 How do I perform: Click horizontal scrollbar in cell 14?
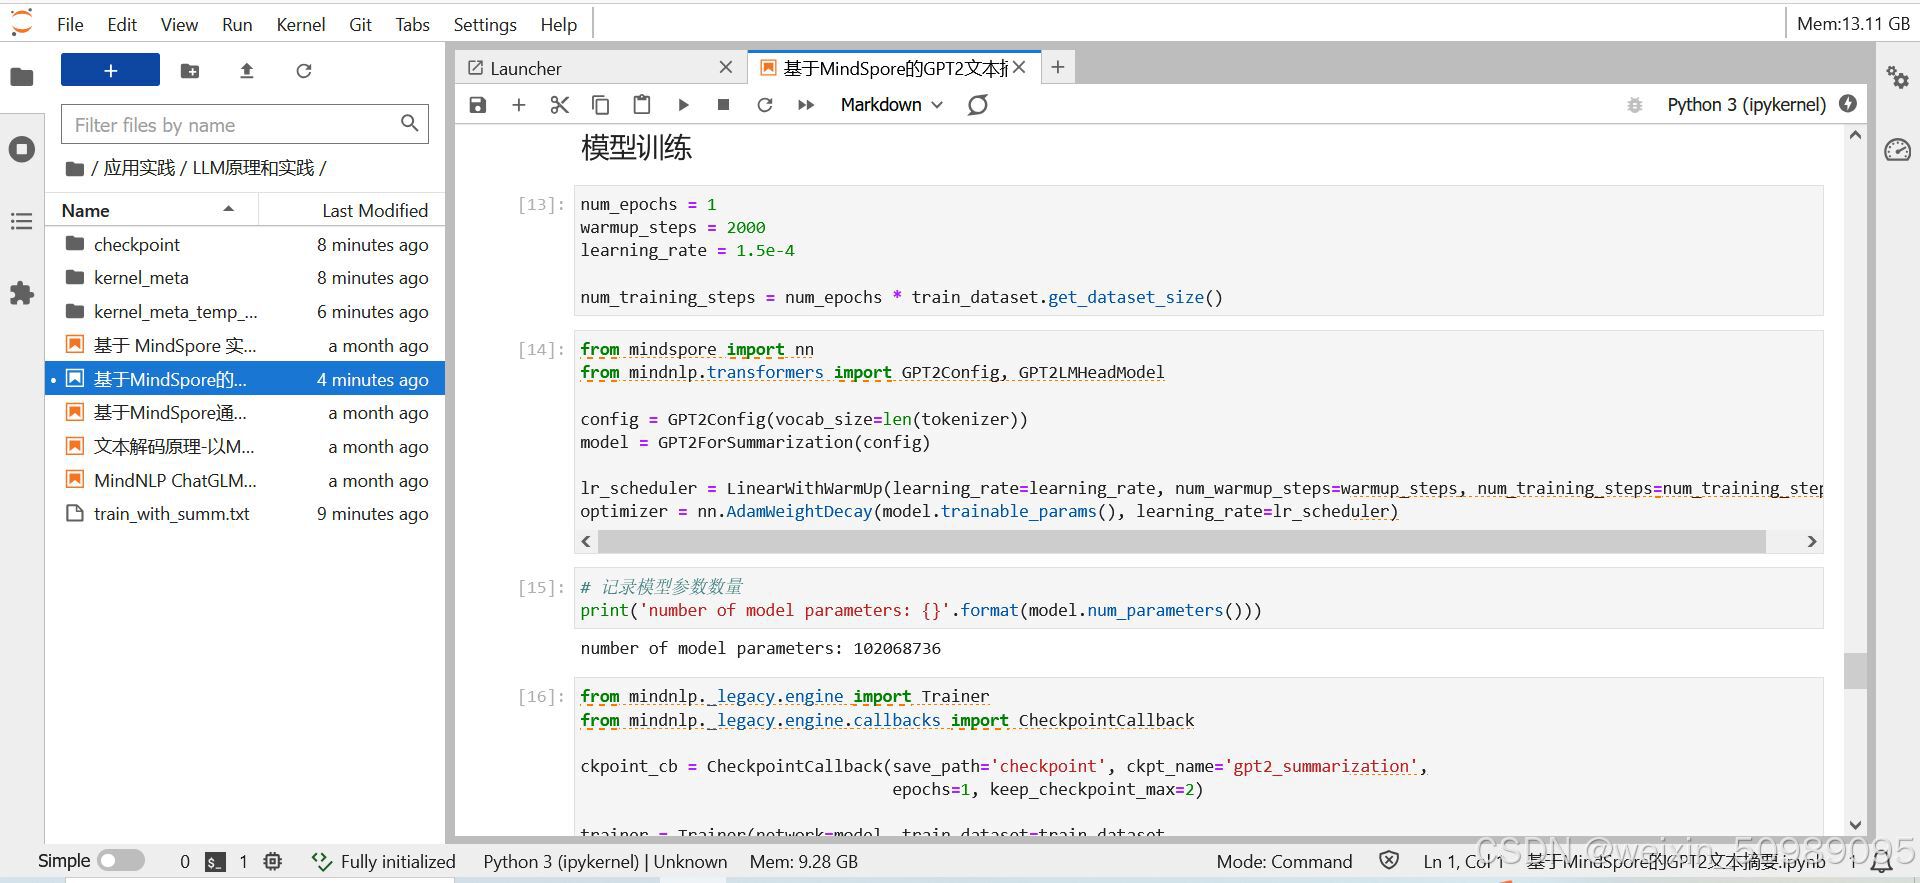coord(1182,541)
